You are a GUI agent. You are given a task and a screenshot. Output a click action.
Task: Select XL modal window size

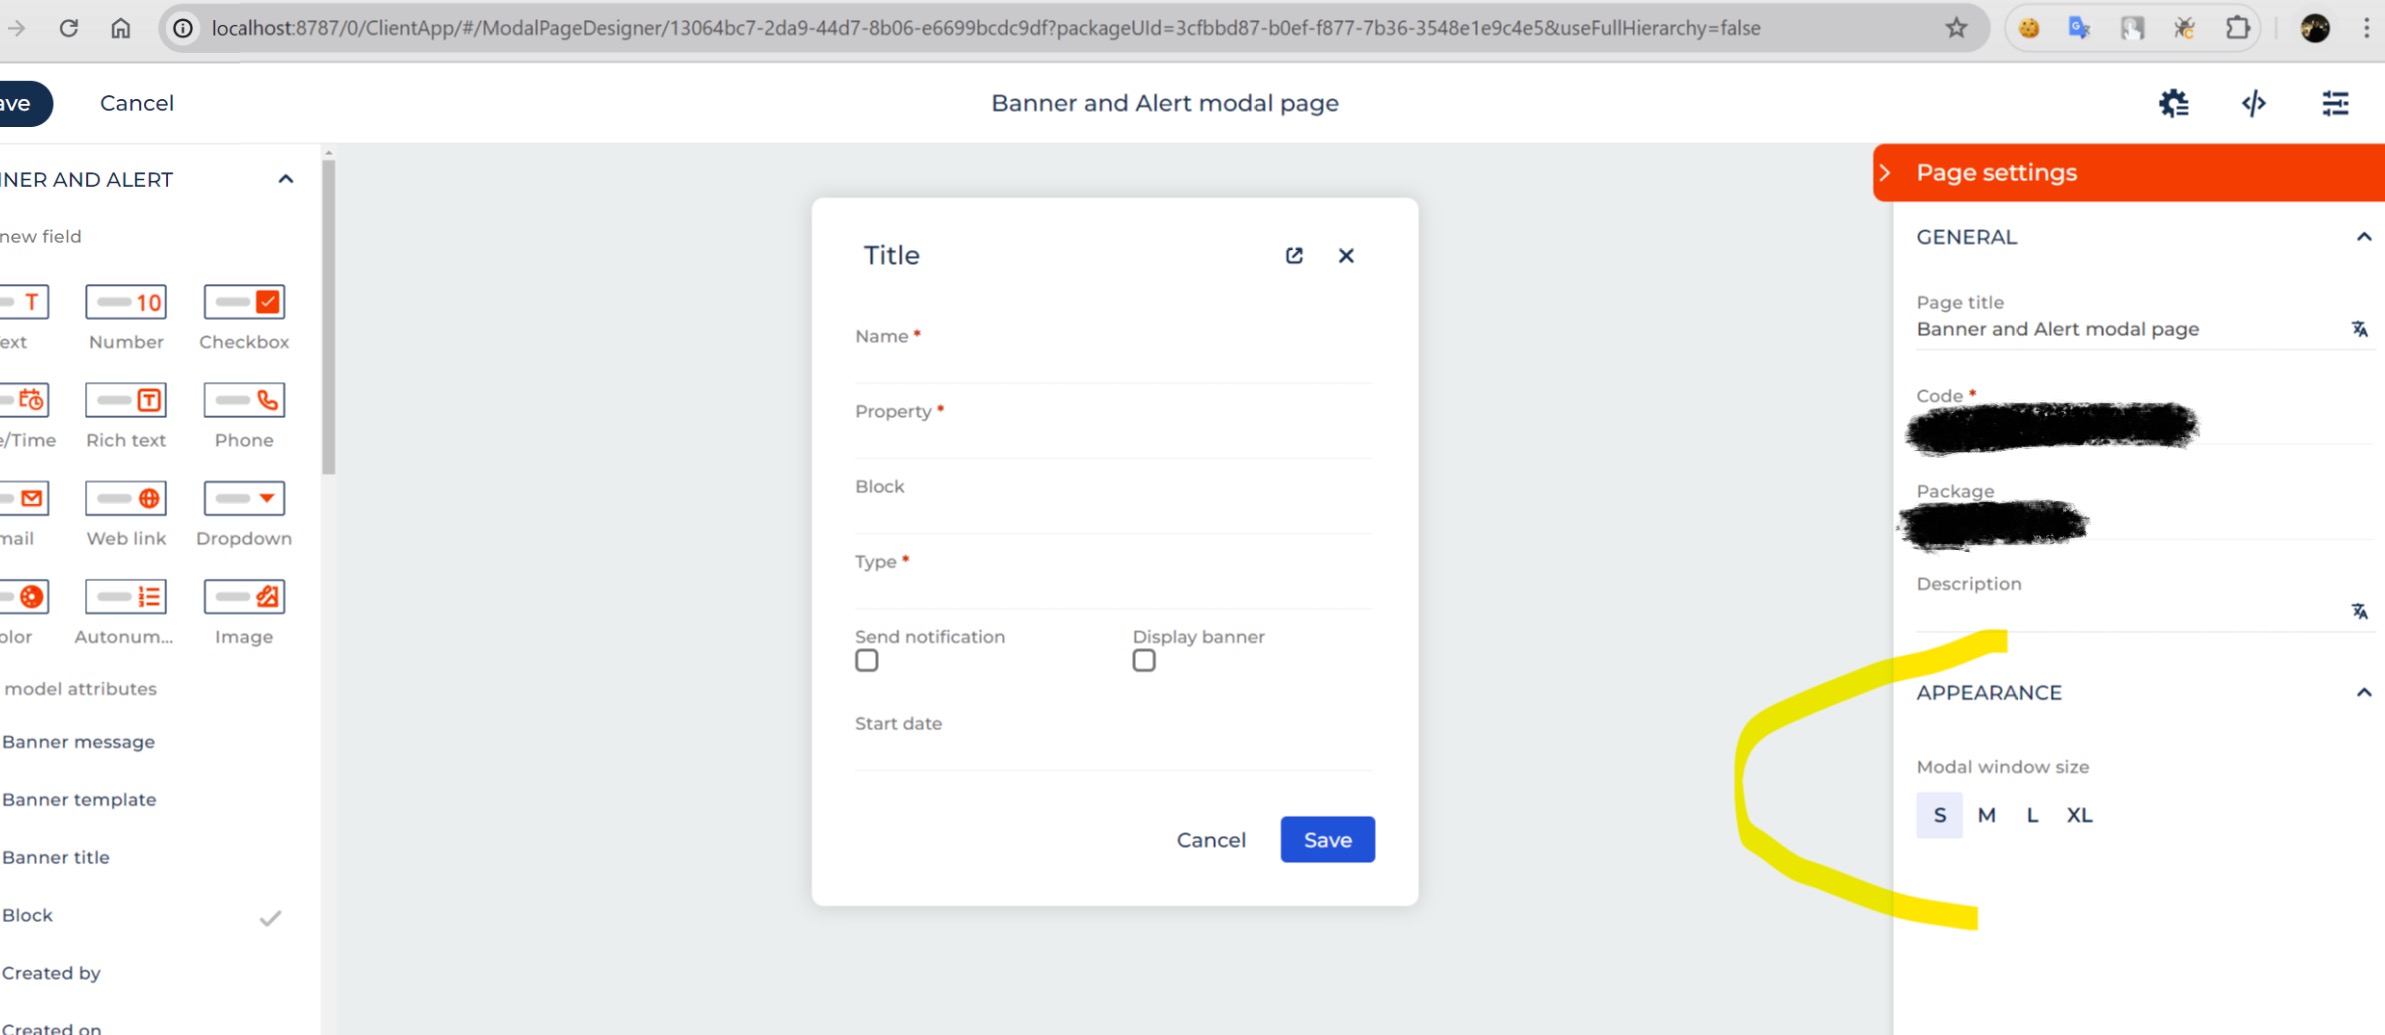(2081, 815)
